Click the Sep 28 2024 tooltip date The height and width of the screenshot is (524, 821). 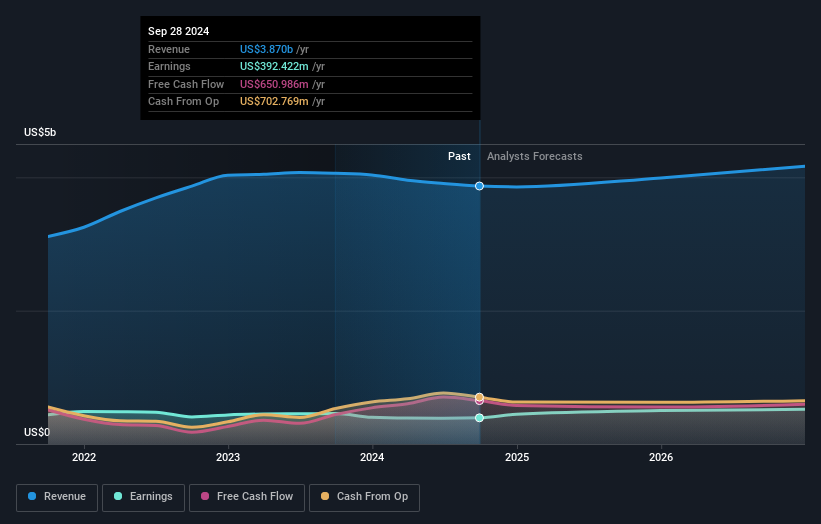[179, 31]
